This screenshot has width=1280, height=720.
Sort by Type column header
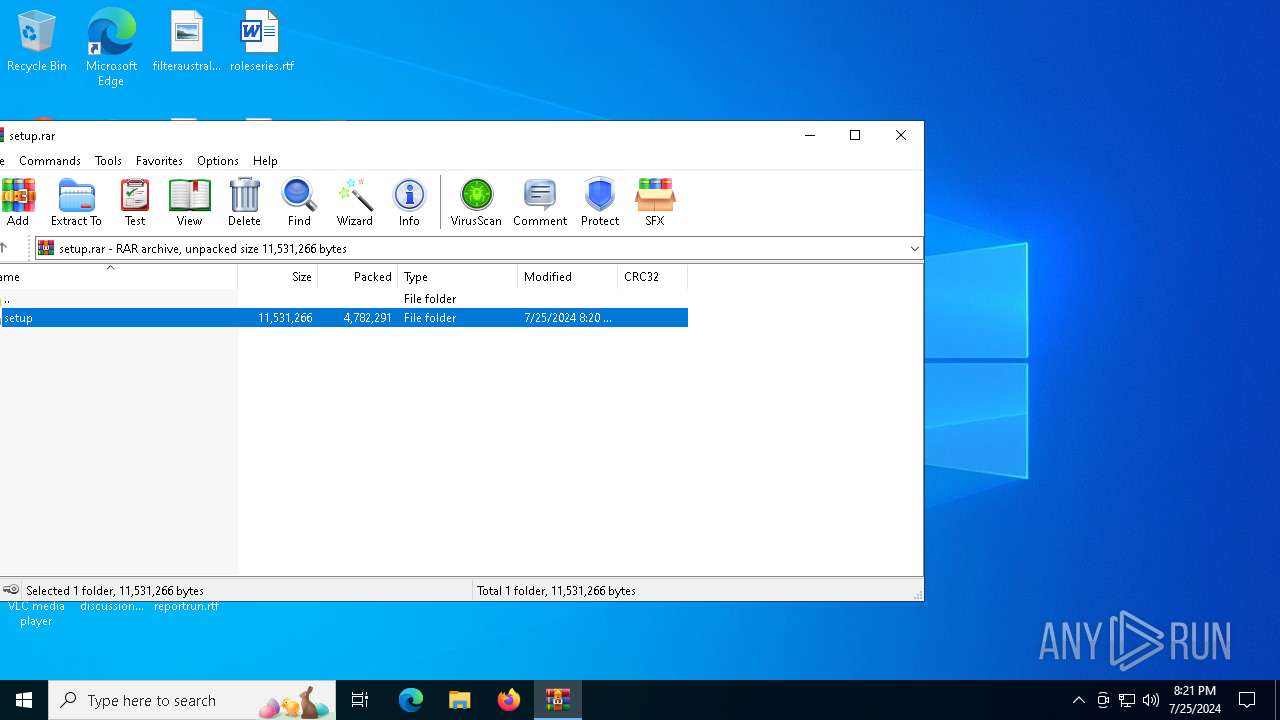click(x=458, y=277)
